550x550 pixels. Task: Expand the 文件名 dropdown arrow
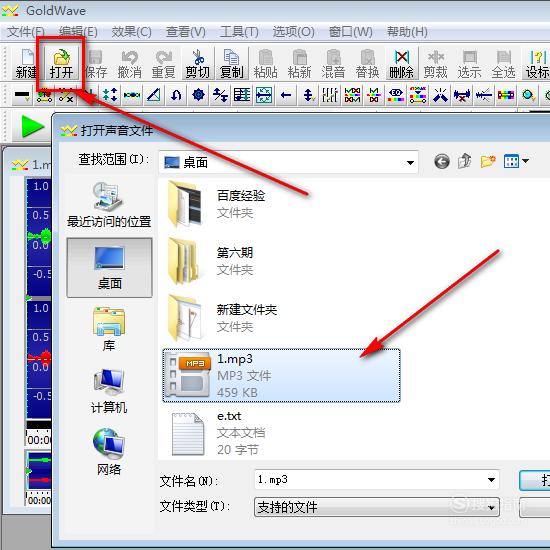(x=491, y=479)
